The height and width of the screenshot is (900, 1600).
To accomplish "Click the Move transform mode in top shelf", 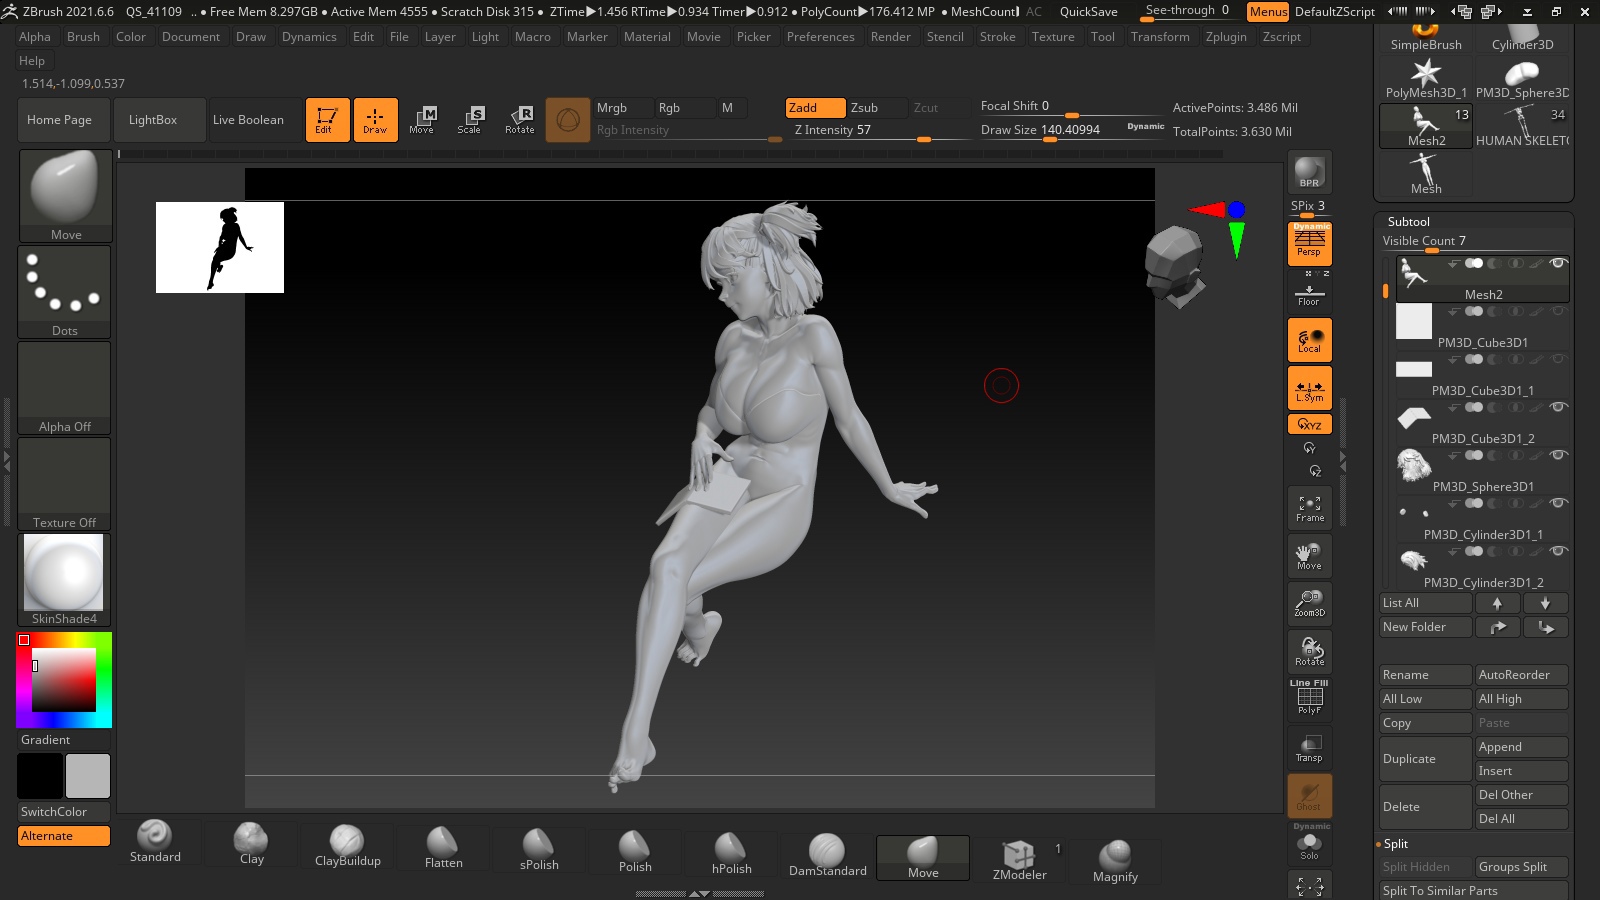I will (422, 120).
